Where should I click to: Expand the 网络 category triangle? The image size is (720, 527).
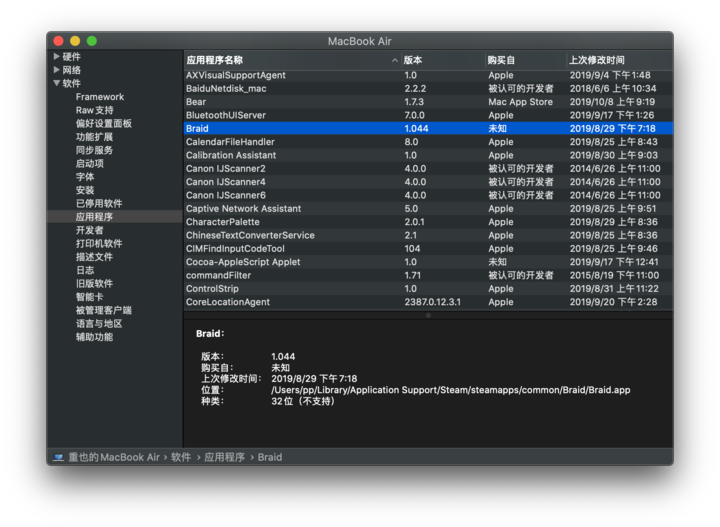pyautogui.click(x=56, y=70)
